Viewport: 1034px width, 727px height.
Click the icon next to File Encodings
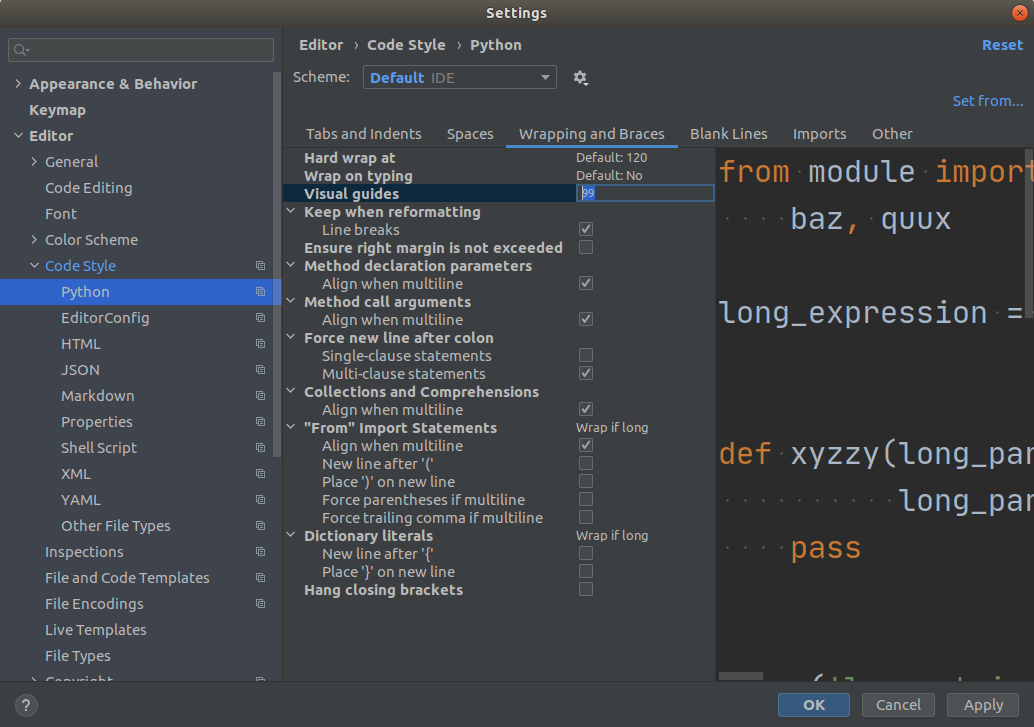pyautogui.click(x=260, y=603)
